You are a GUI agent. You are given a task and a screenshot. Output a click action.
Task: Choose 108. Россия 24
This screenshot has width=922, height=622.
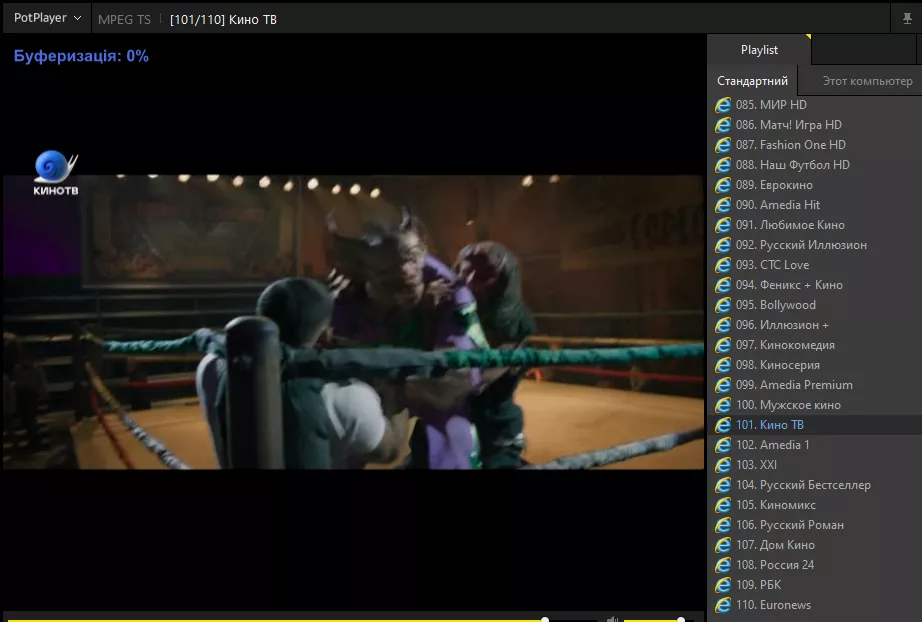(x=815, y=564)
